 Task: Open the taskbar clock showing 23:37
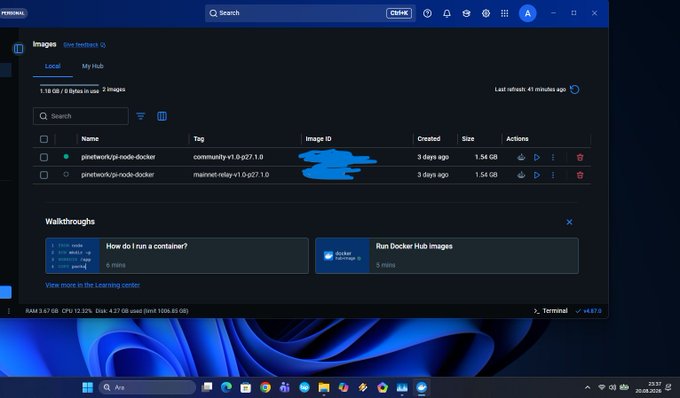click(x=648, y=387)
